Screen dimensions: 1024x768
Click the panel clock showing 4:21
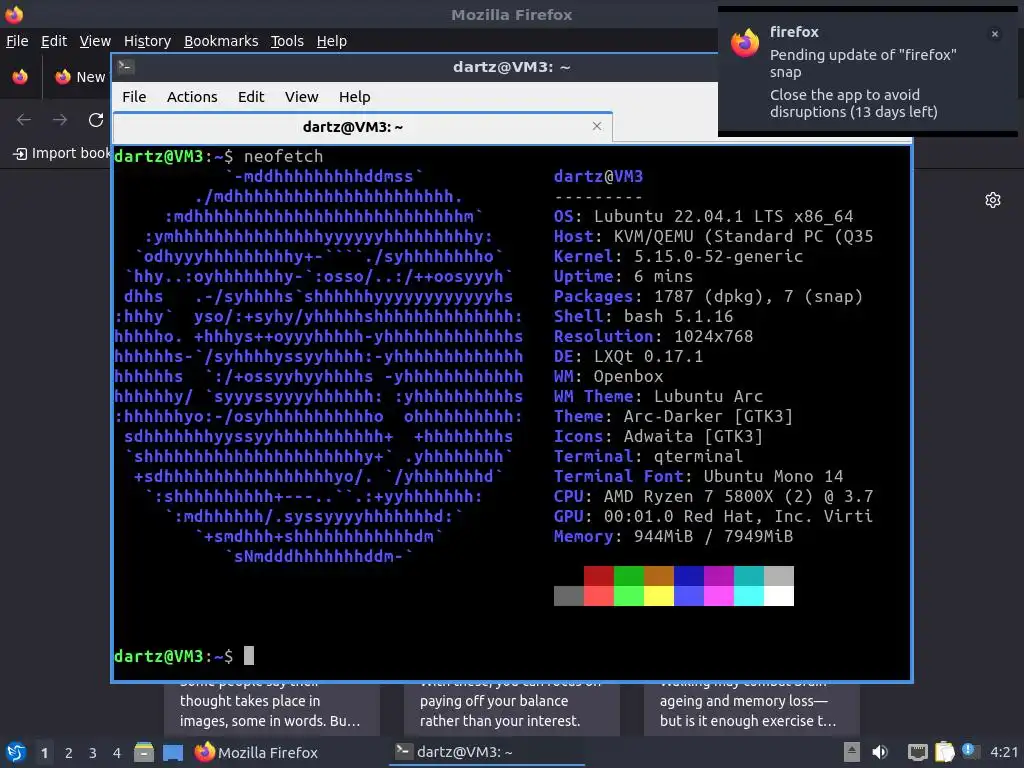coord(1004,752)
